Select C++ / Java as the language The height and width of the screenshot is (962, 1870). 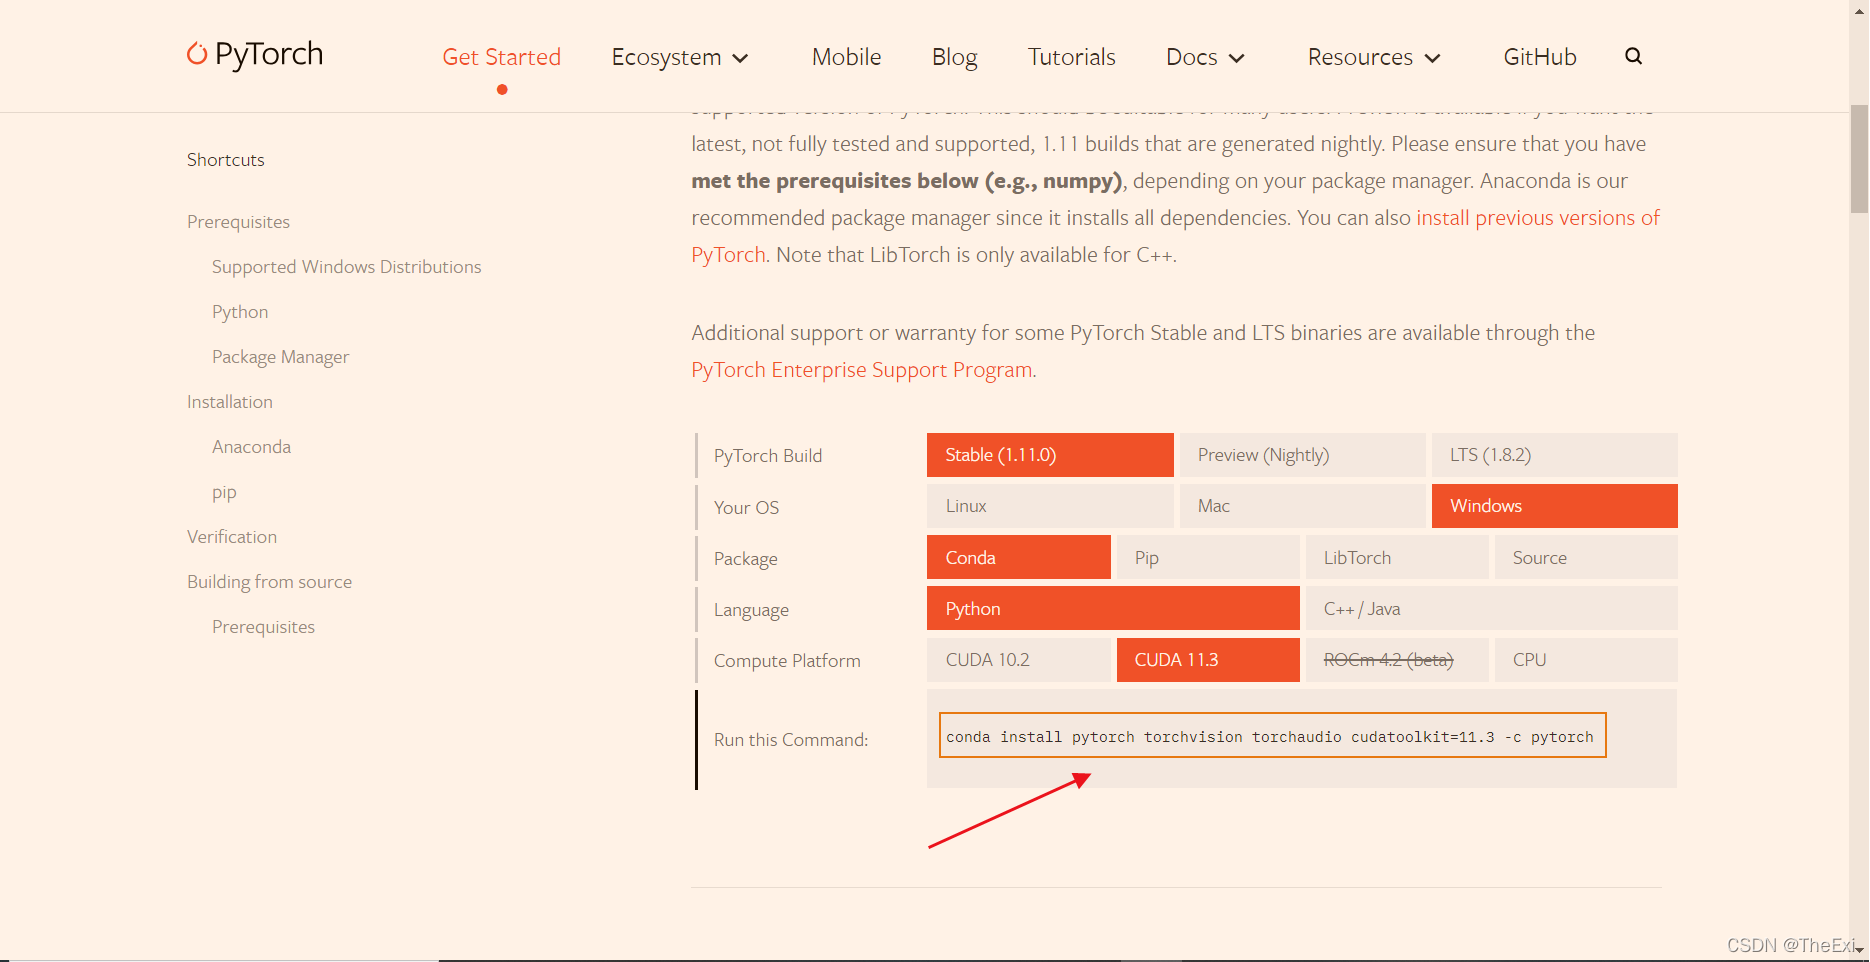coord(1491,608)
